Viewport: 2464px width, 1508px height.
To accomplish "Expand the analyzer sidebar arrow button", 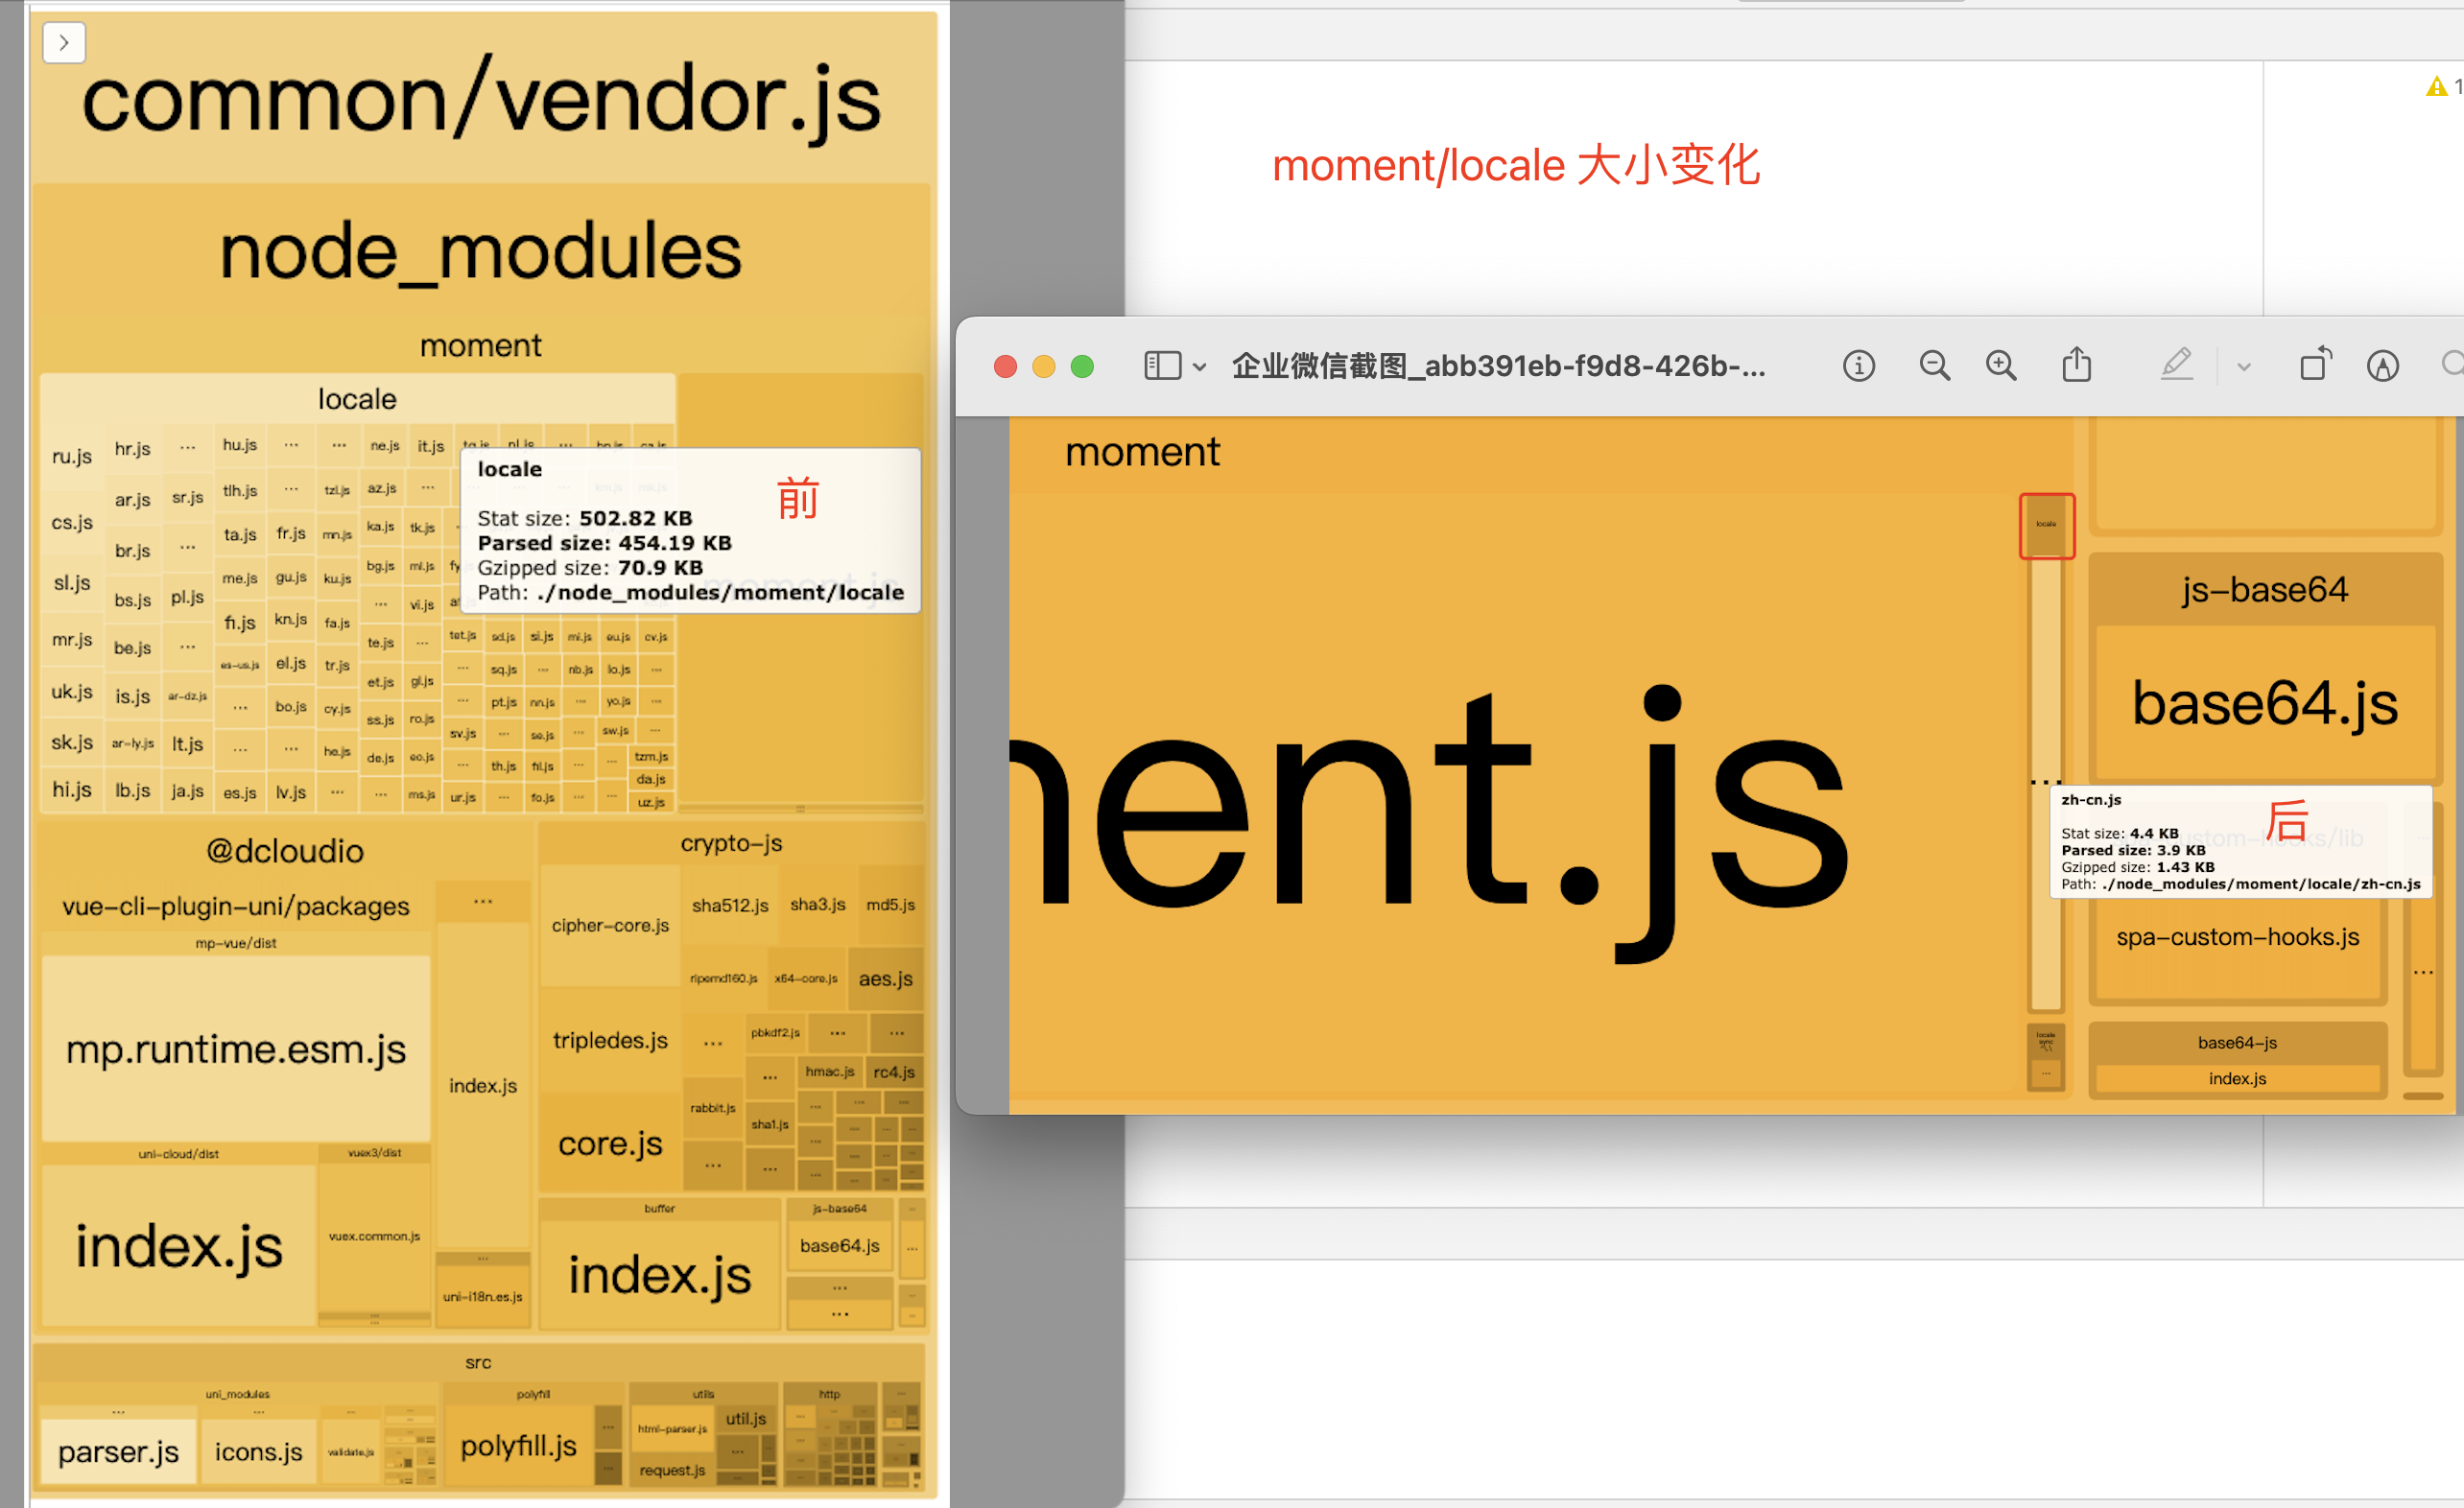I will click(64, 42).
